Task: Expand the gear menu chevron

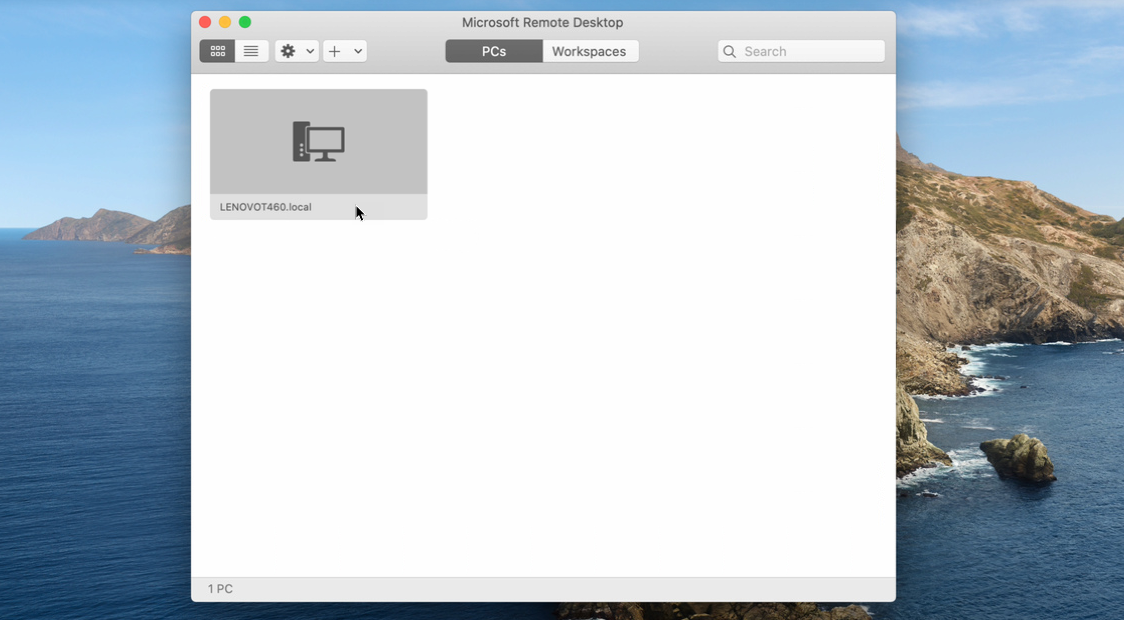Action: click(310, 51)
